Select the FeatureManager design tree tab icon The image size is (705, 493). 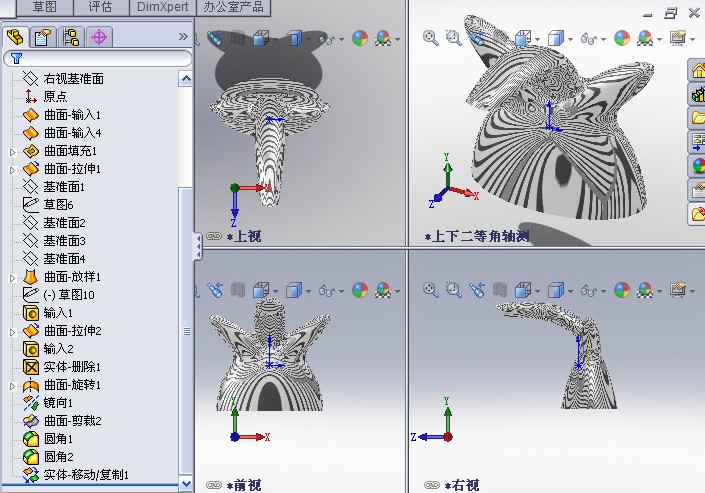click(x=15, y=37)
